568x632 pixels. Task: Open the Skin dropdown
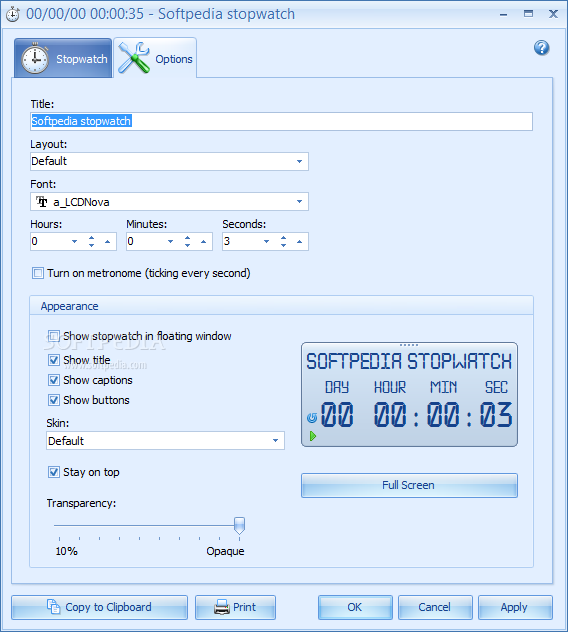[x=165, y=441]
